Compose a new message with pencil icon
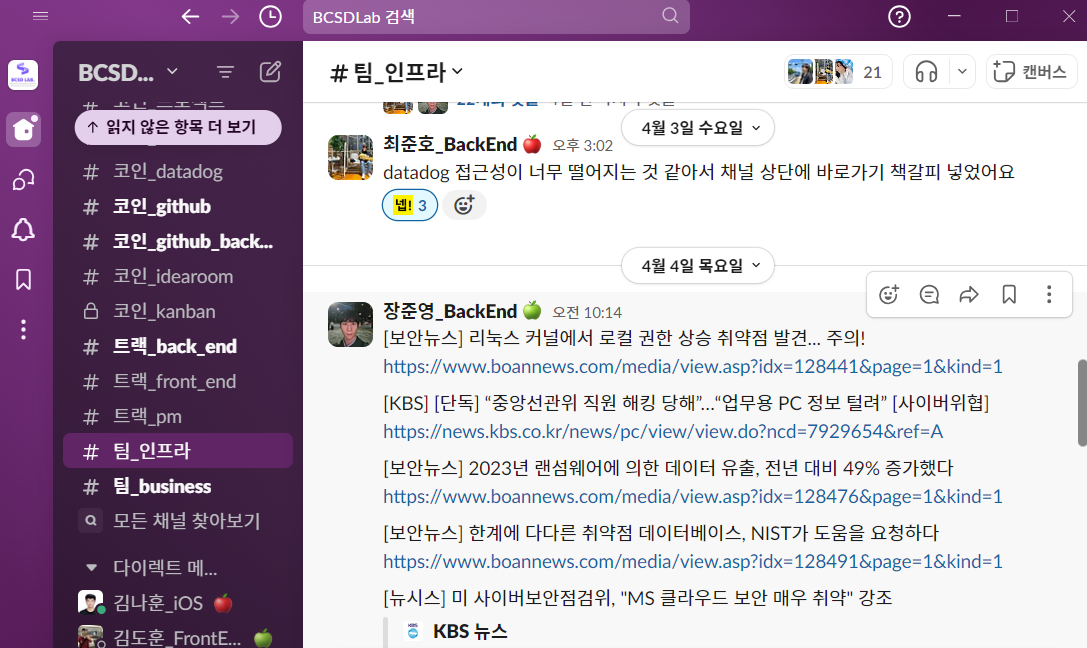1087x648 pixels. click(270, 72)
